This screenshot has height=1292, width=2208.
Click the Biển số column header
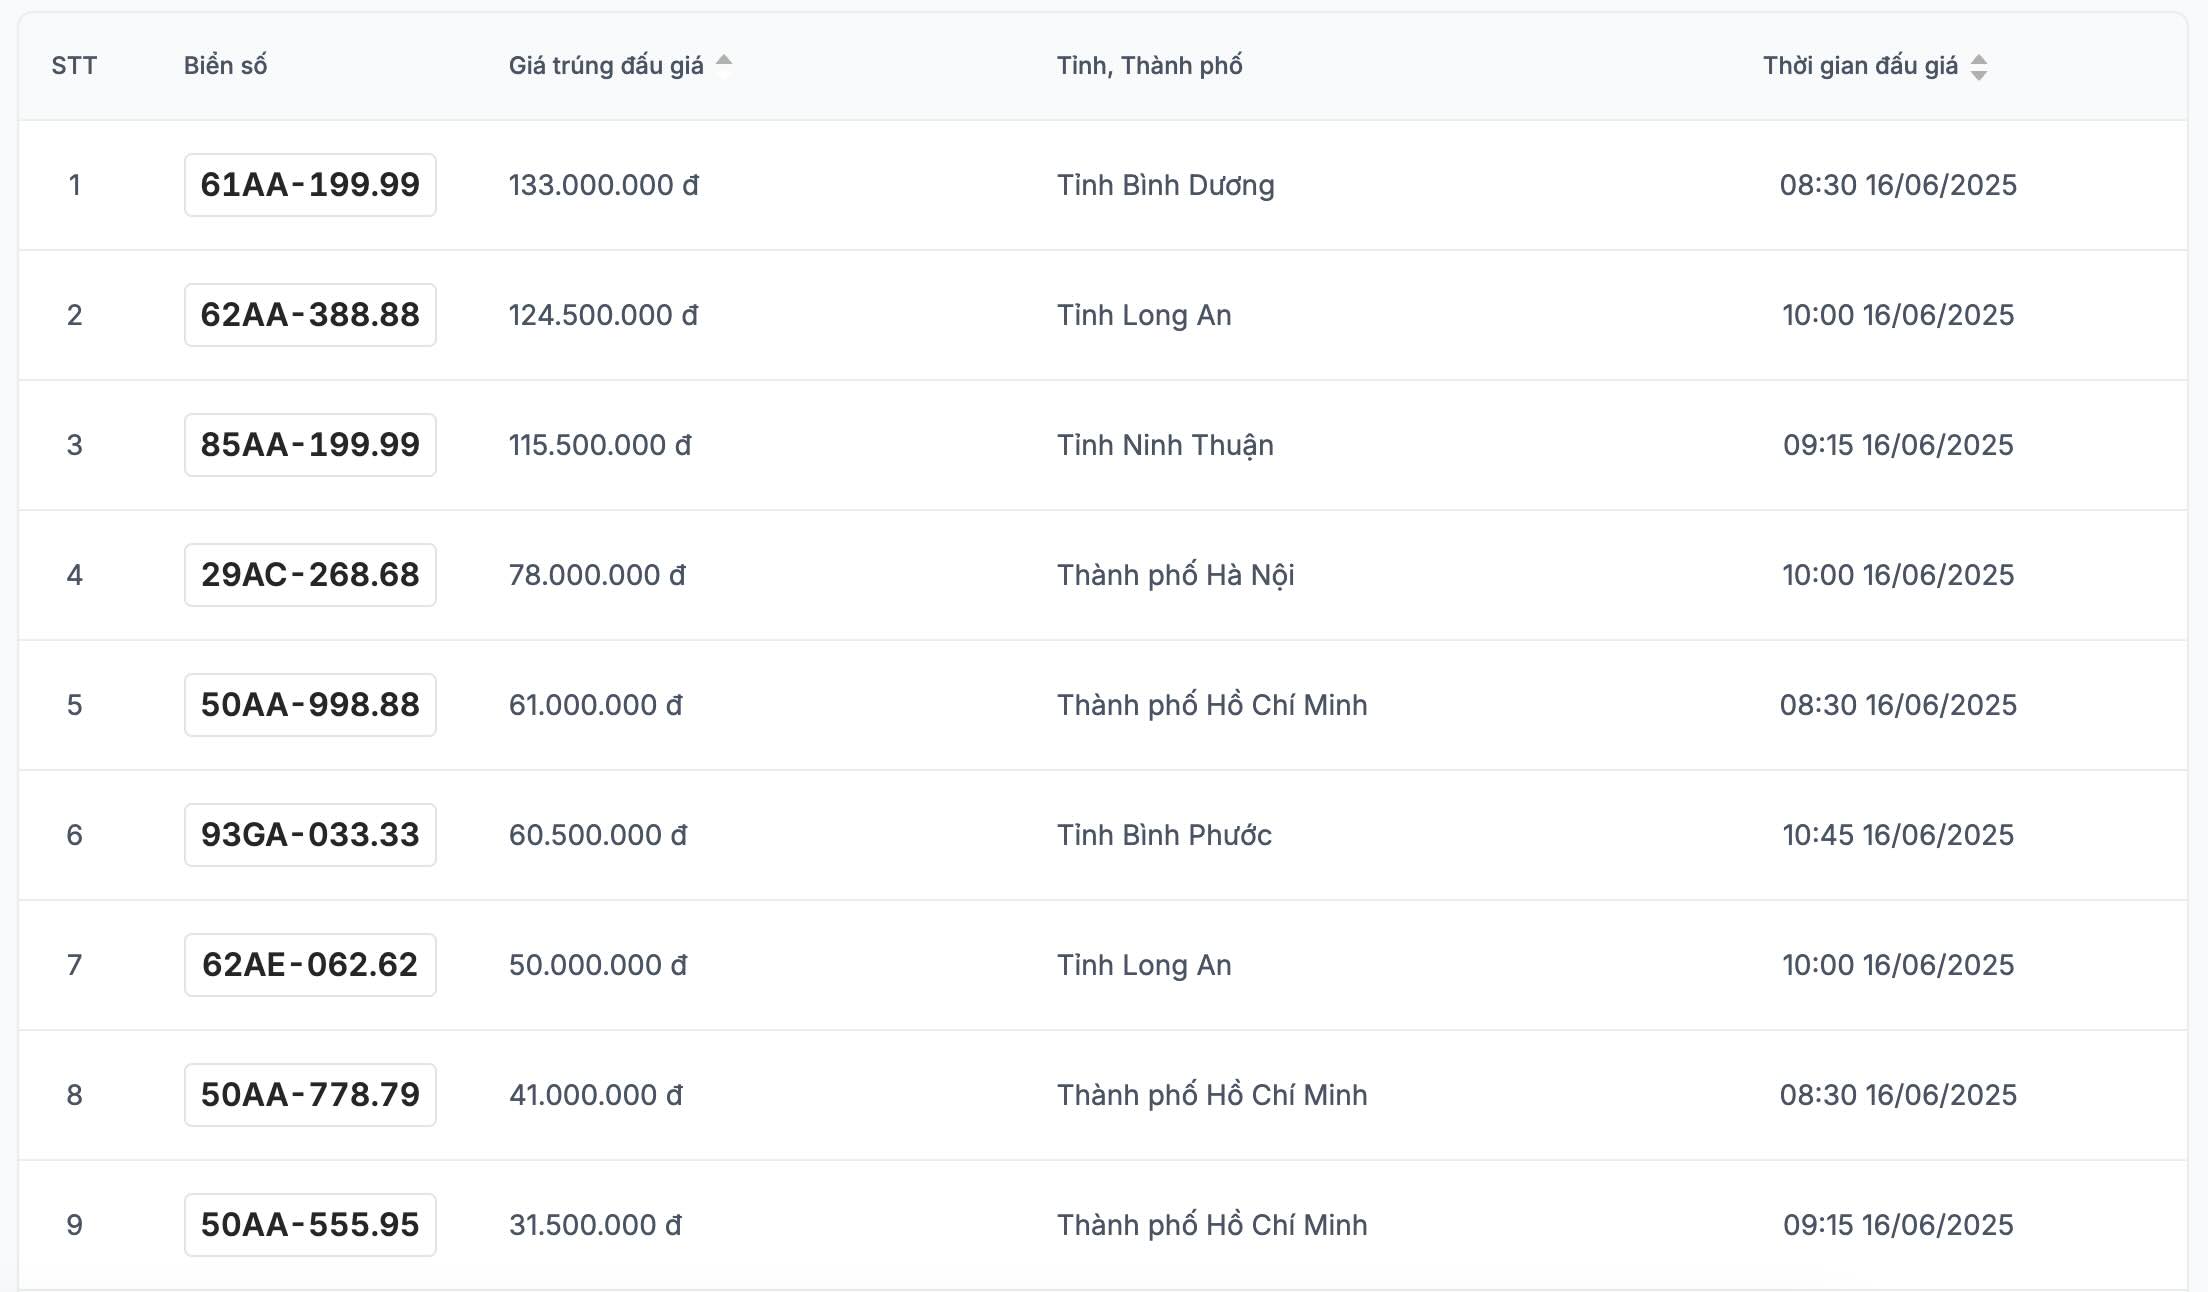pos(225,66)
